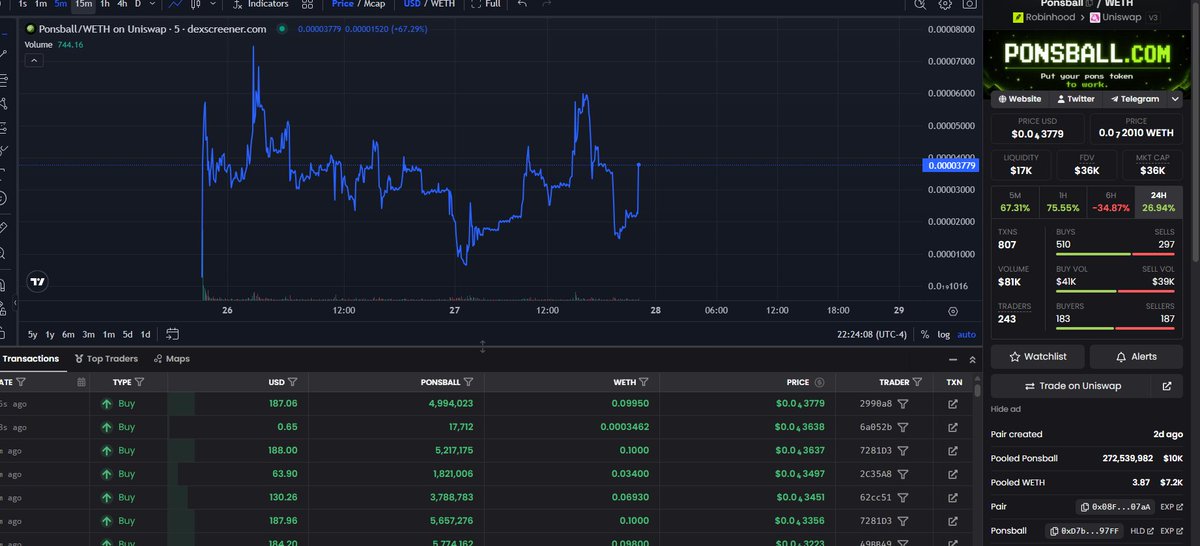Filter transactions by PONSBALL column
The image size is (1200, 546).
[468, 382]
